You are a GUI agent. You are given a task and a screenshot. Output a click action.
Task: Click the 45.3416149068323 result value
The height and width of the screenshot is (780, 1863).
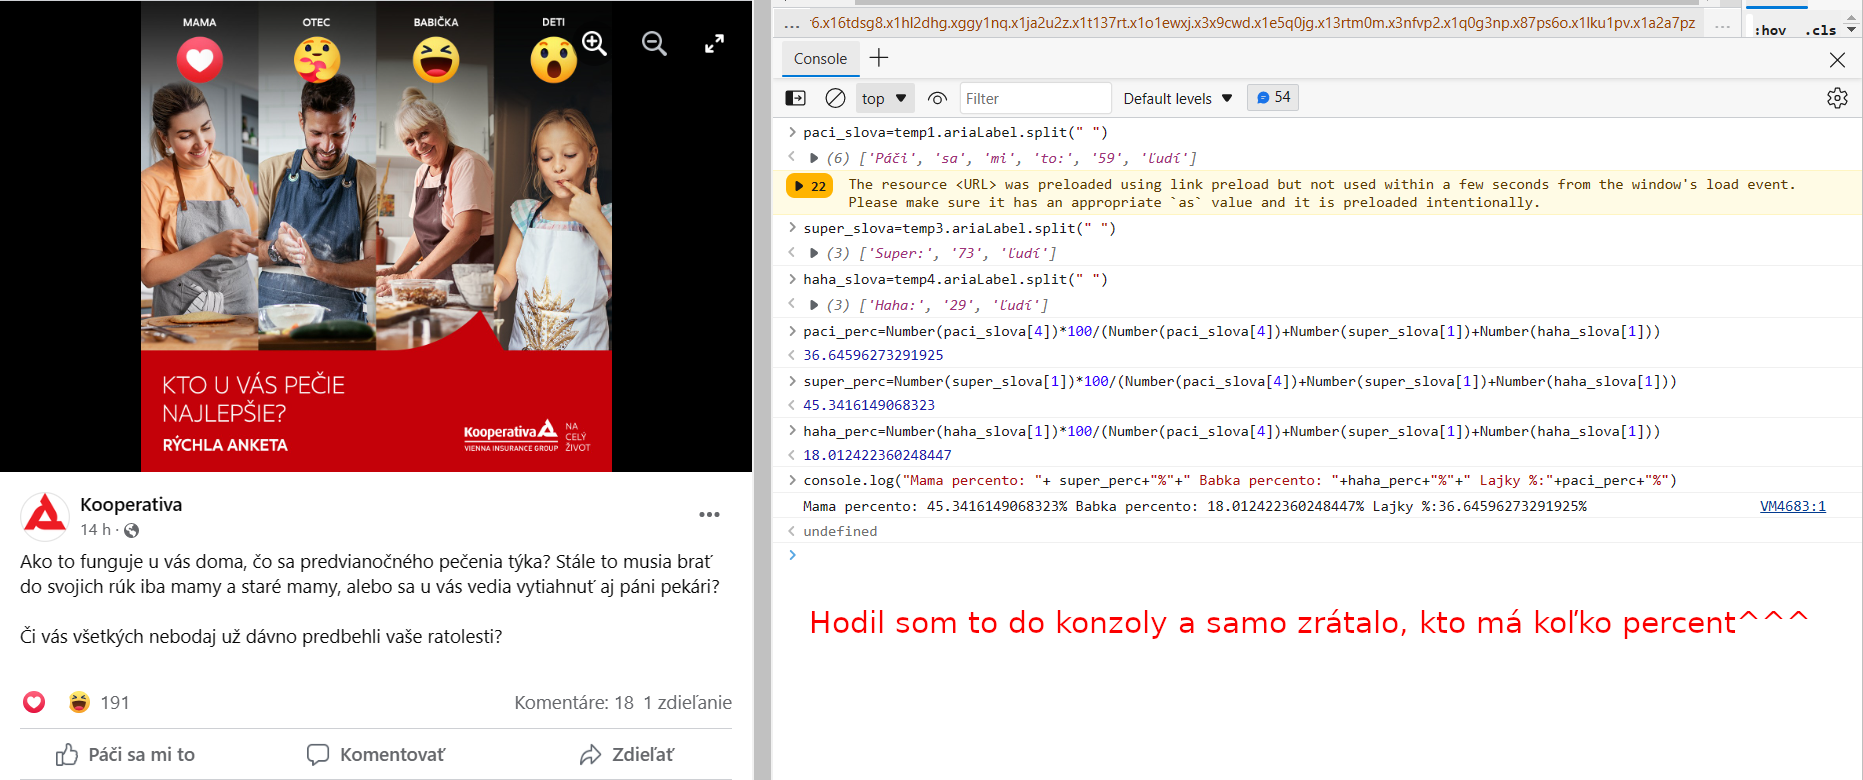point(869,405)
